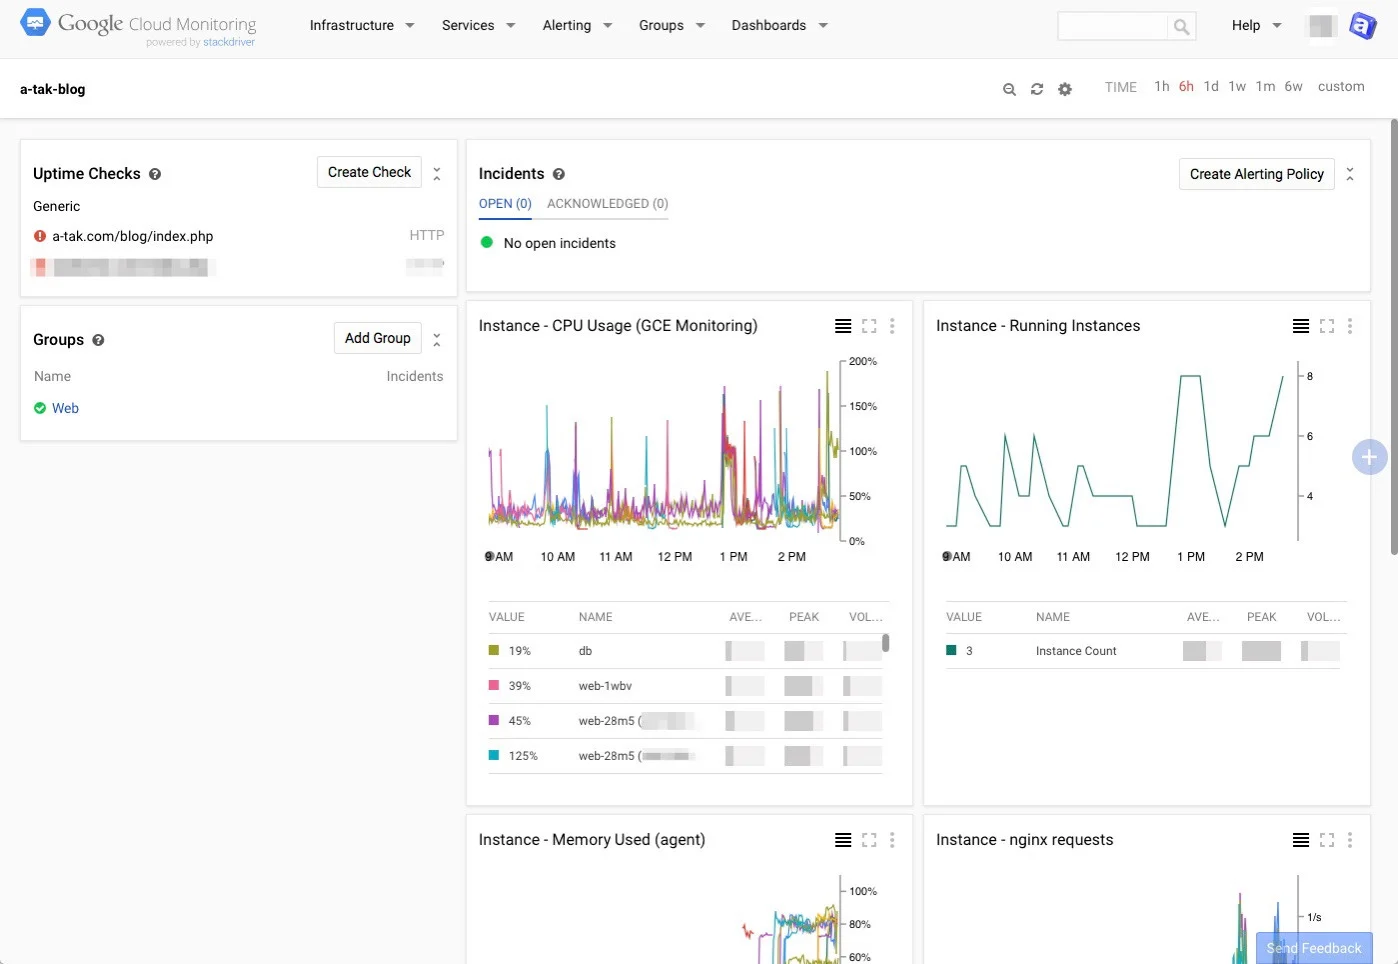Image resolution: width=1398 pixels, height=964 pixels.
Task: Toggle legend list icon on Running Instances chart
Action: [x=1301, y=326]
